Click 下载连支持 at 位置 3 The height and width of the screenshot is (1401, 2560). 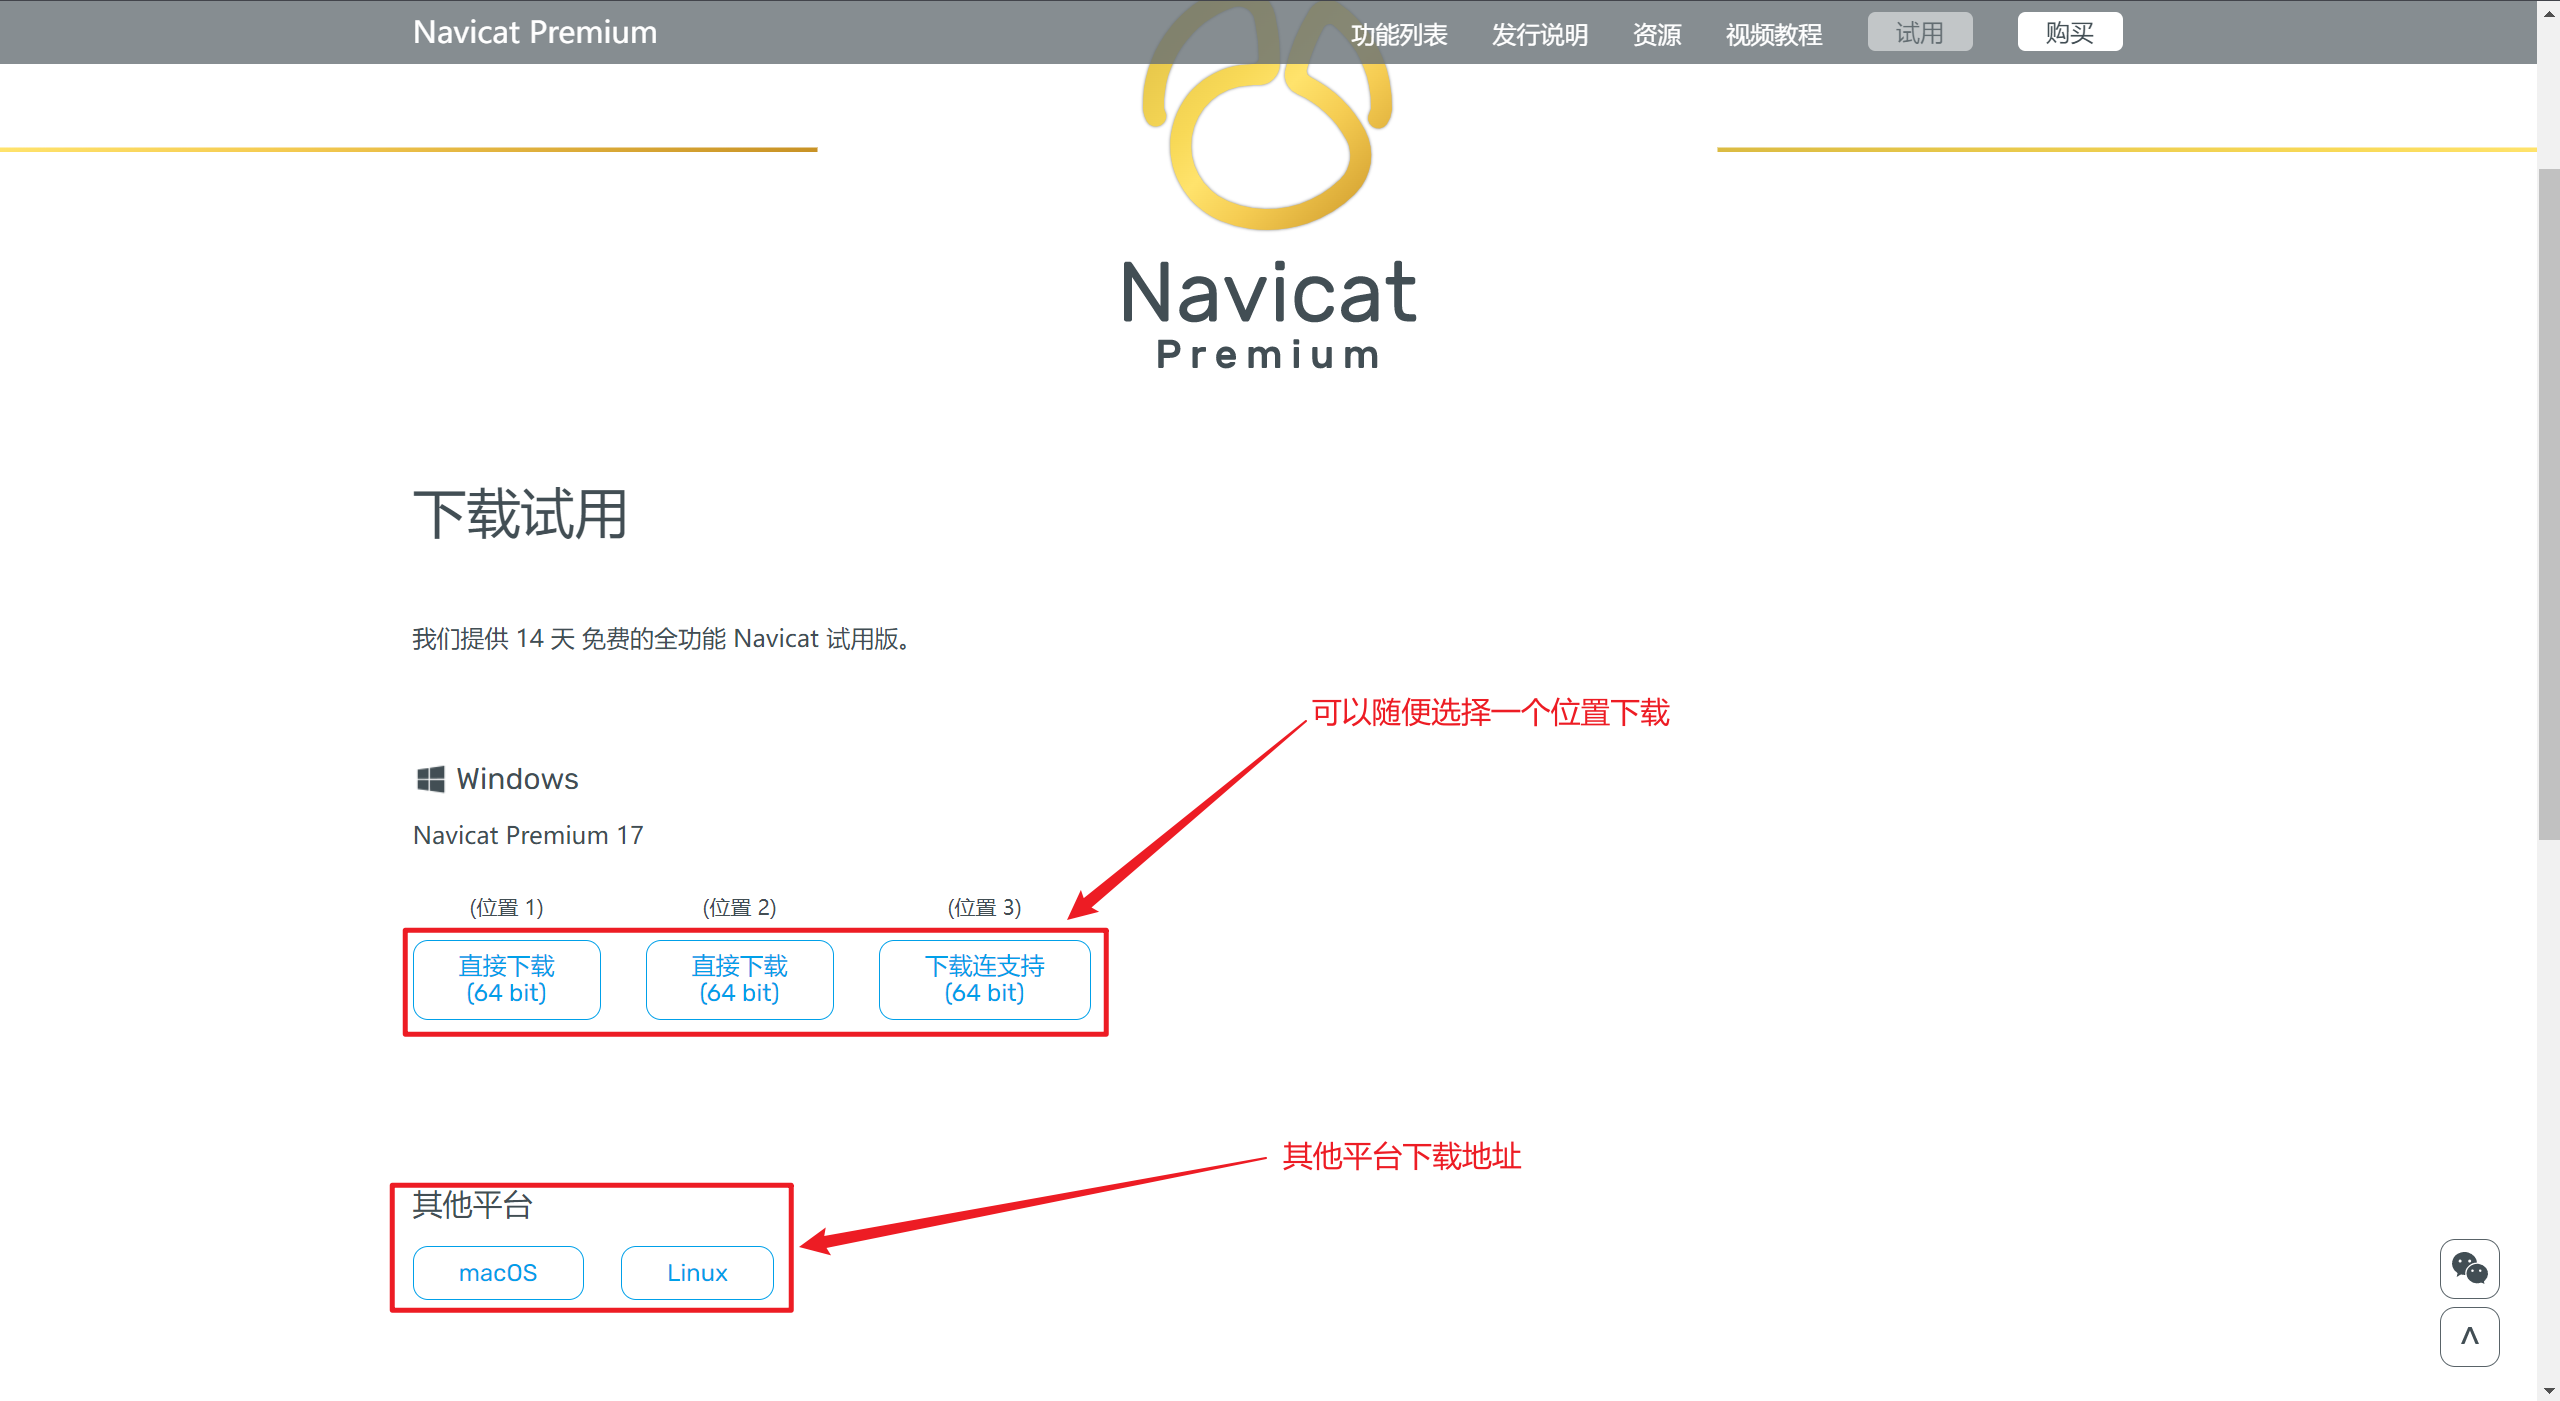(x=985, y=979)
